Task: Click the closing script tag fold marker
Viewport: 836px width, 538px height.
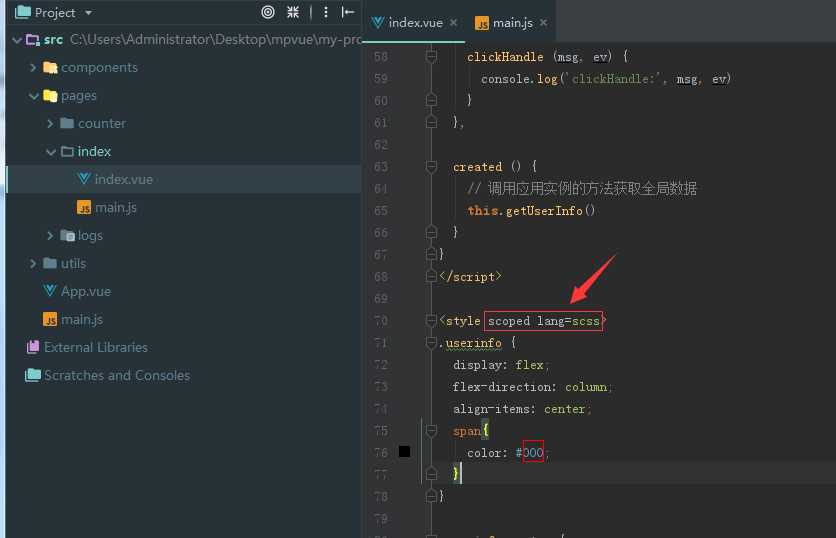Action: 431,276
